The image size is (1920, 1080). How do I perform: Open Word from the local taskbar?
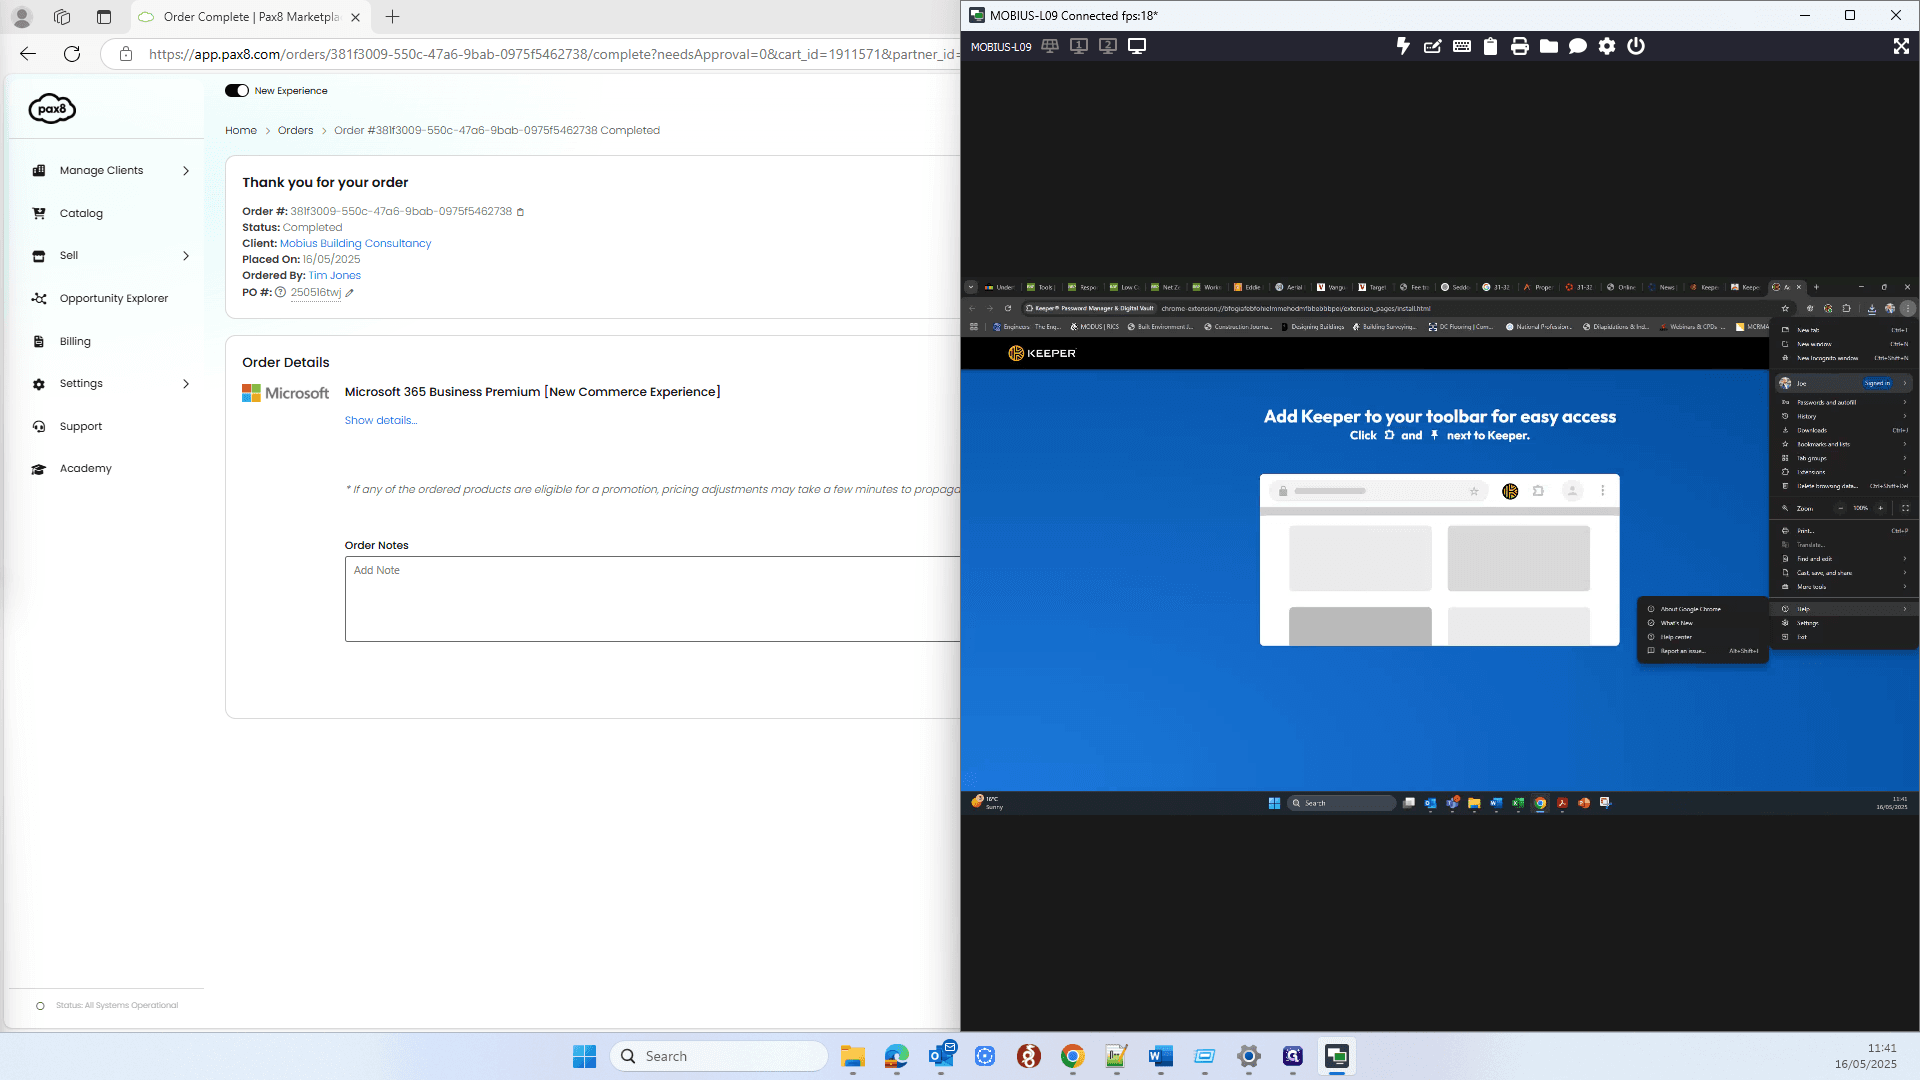coord(1161,1056)
